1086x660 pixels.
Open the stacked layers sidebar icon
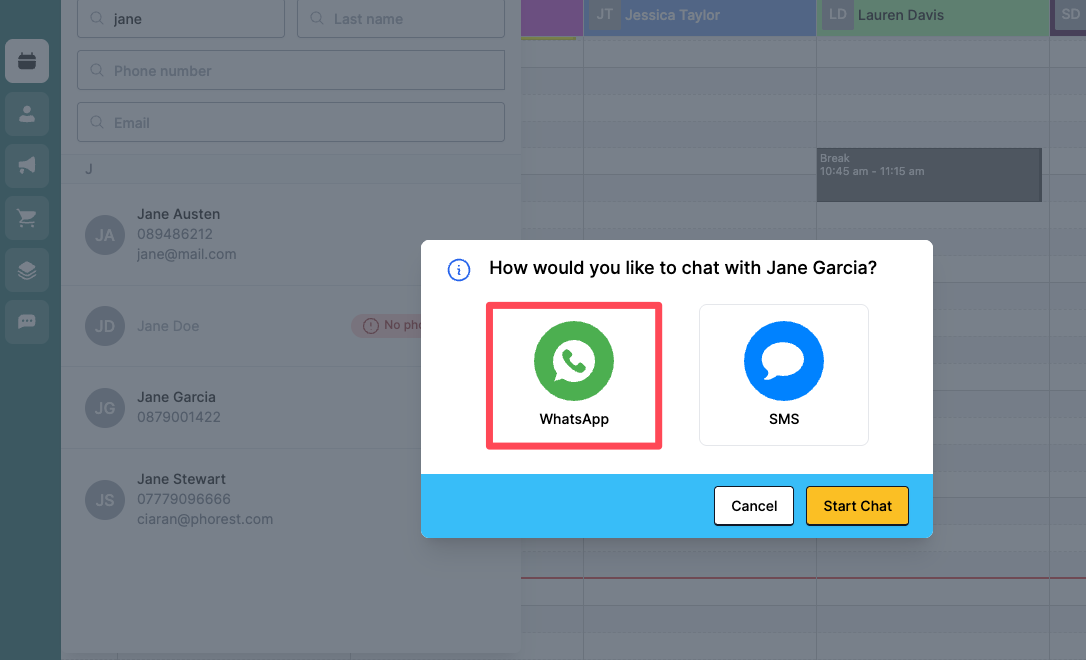tap(27, 270)
